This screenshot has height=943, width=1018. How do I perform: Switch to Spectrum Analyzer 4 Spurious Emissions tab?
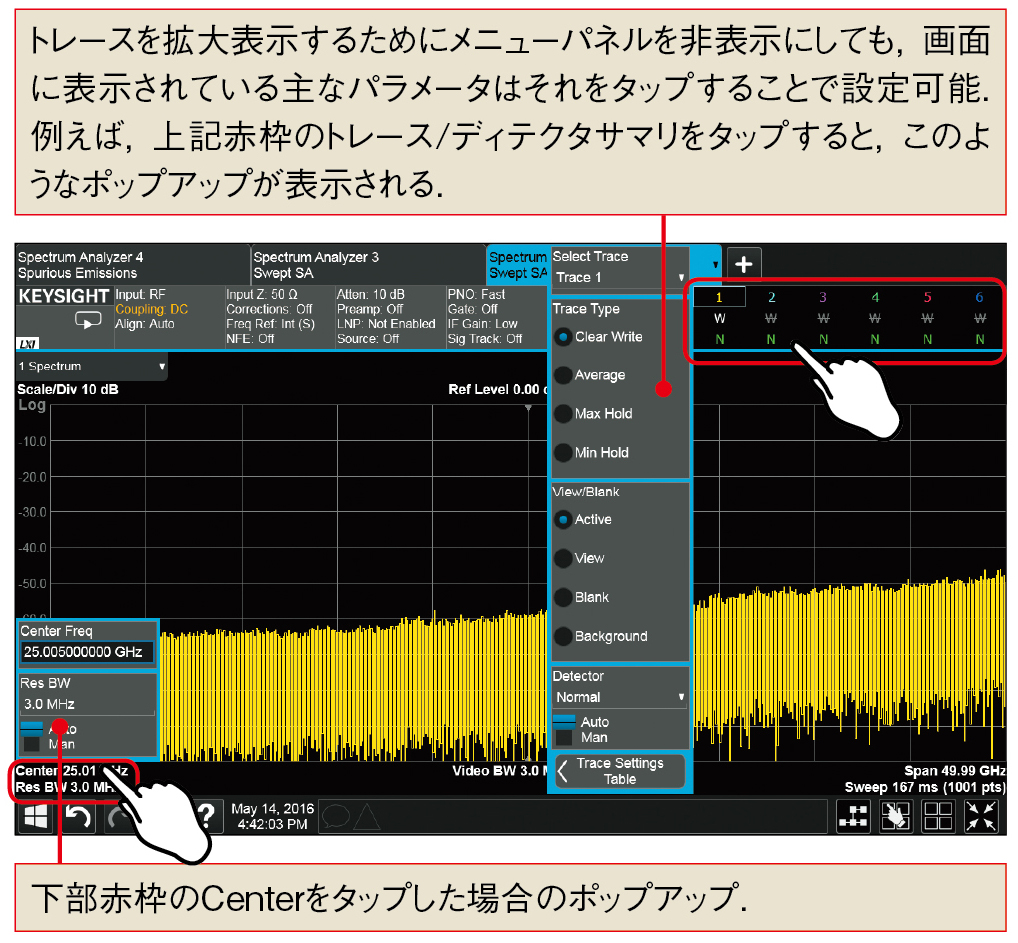132,265
